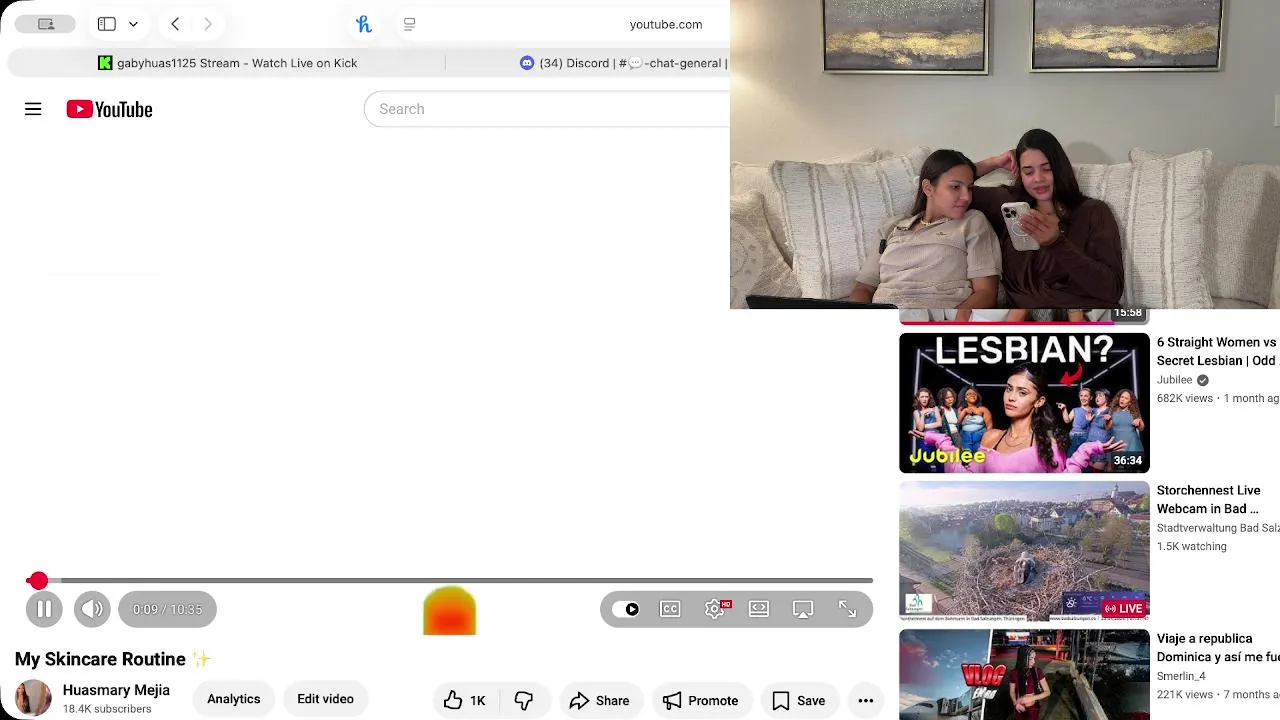
Task: Click the Smerlin_4 channel name
Action: pos(1181,676)
